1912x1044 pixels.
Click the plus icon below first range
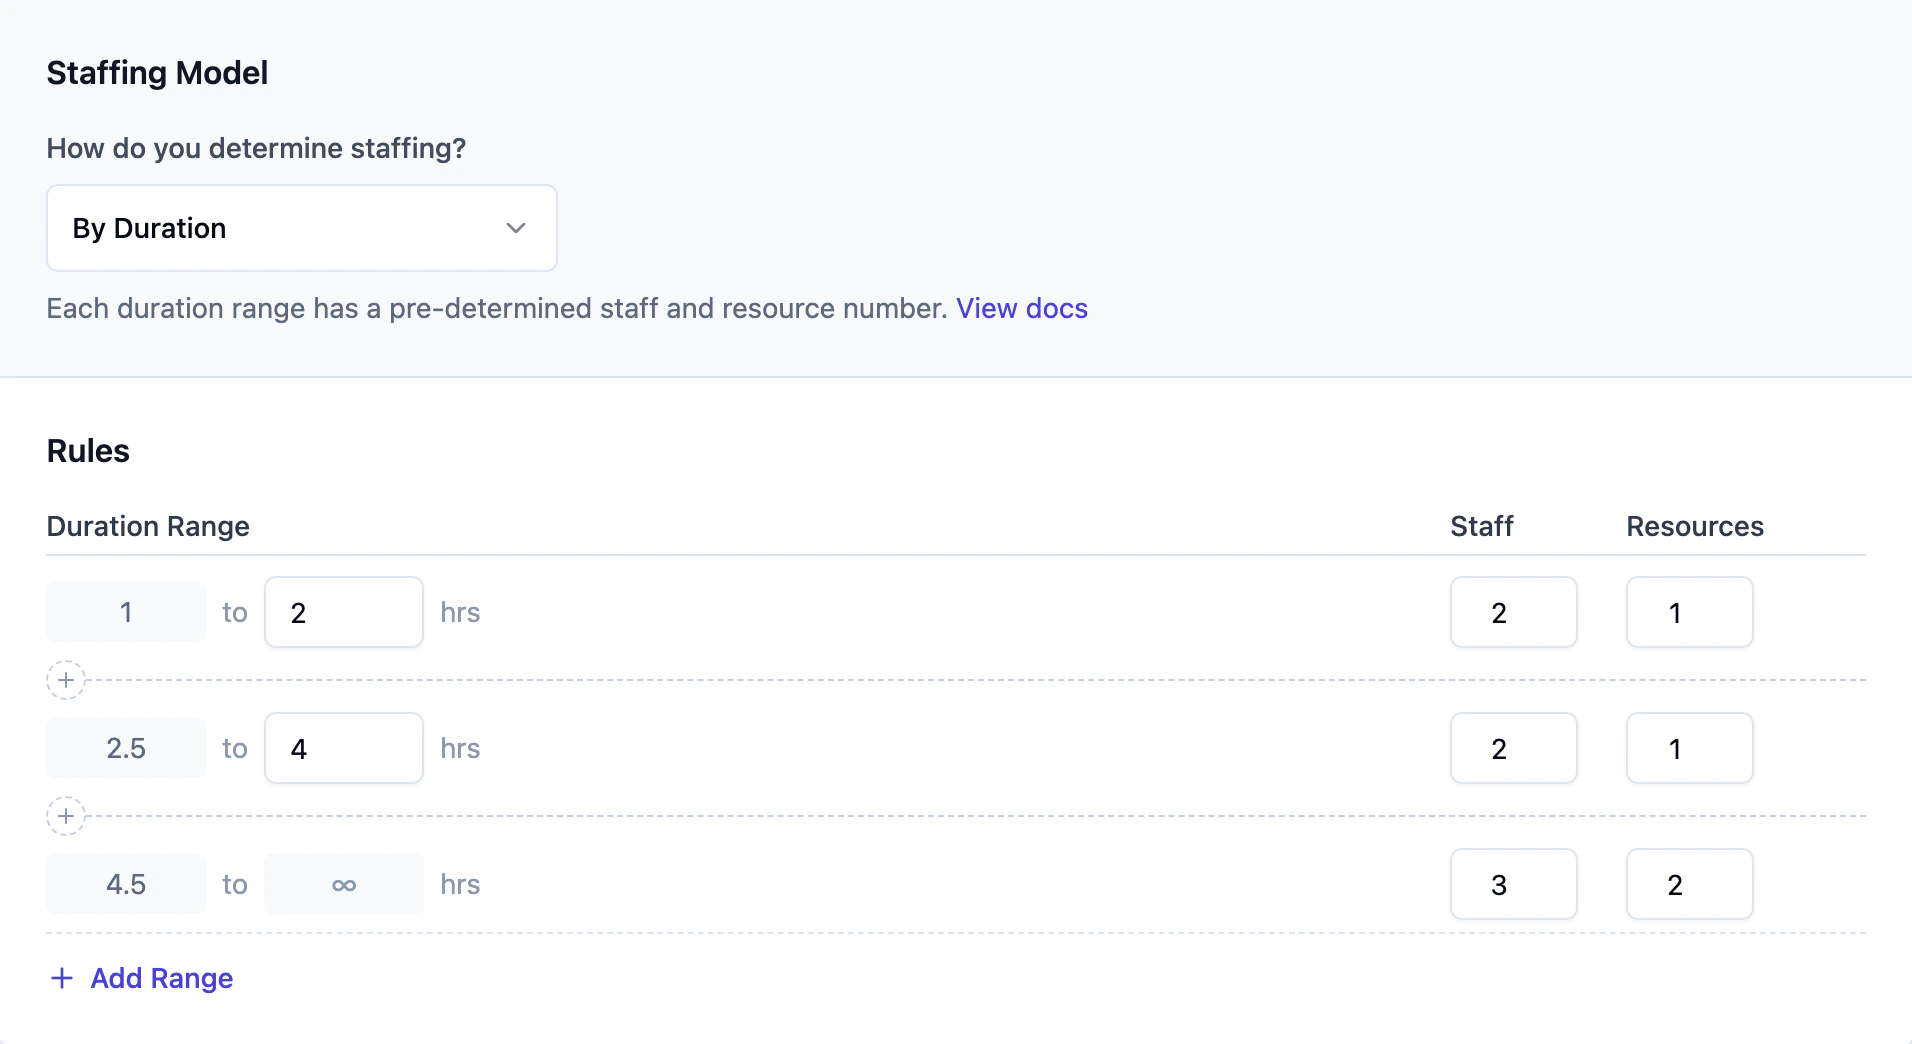pos(66,680)
